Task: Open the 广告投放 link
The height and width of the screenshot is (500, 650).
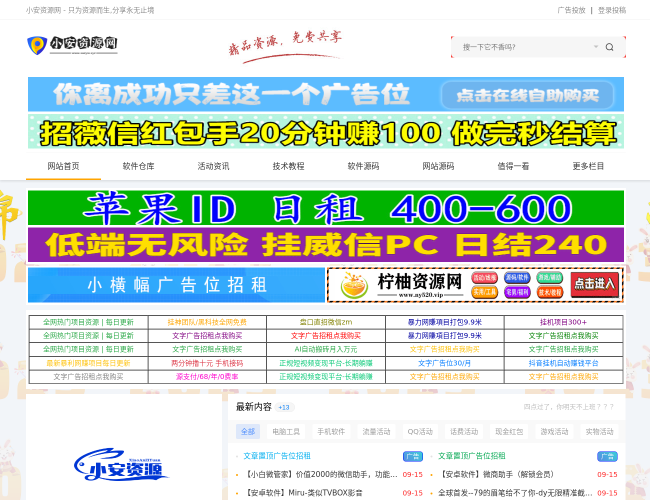Action: click(571, 10)
